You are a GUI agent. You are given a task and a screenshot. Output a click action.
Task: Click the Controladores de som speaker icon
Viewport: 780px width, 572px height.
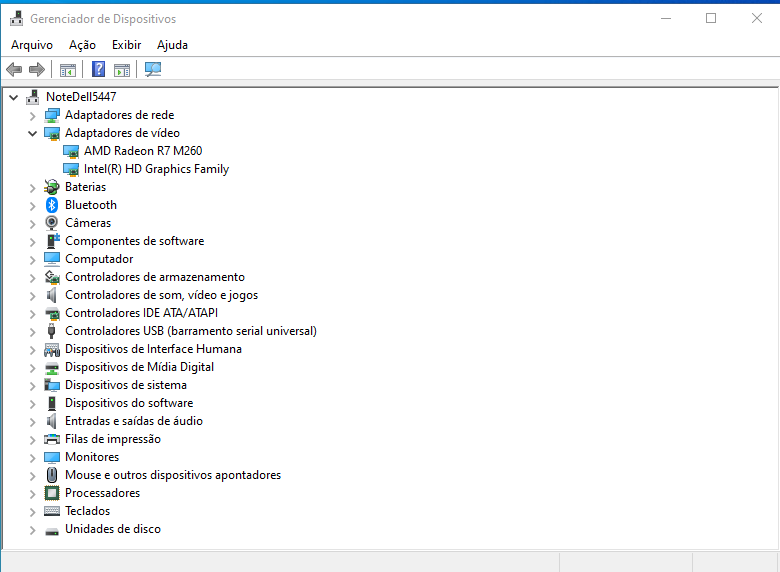[51, 295]
